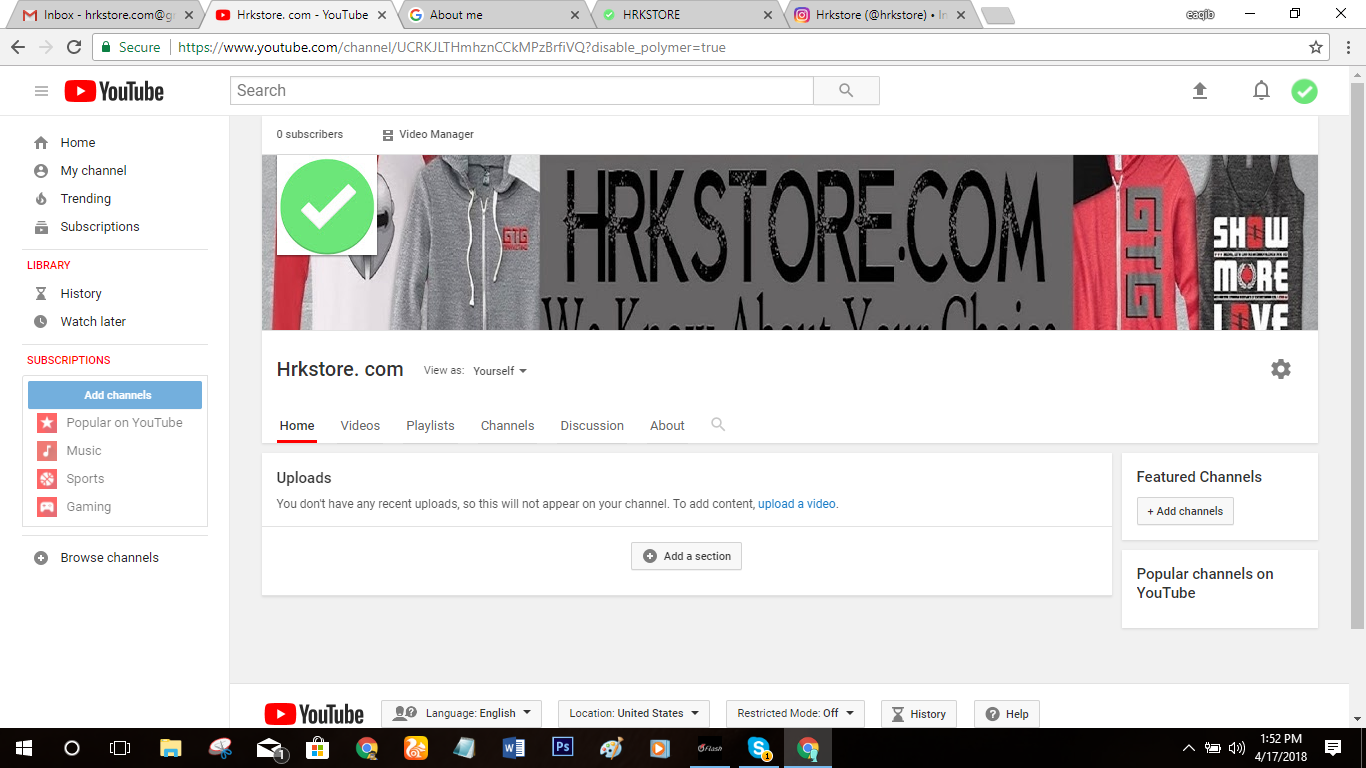Open the upload video arrow icon
The height and width of the screenshot is (768, 1366).
click(1200, 91)
